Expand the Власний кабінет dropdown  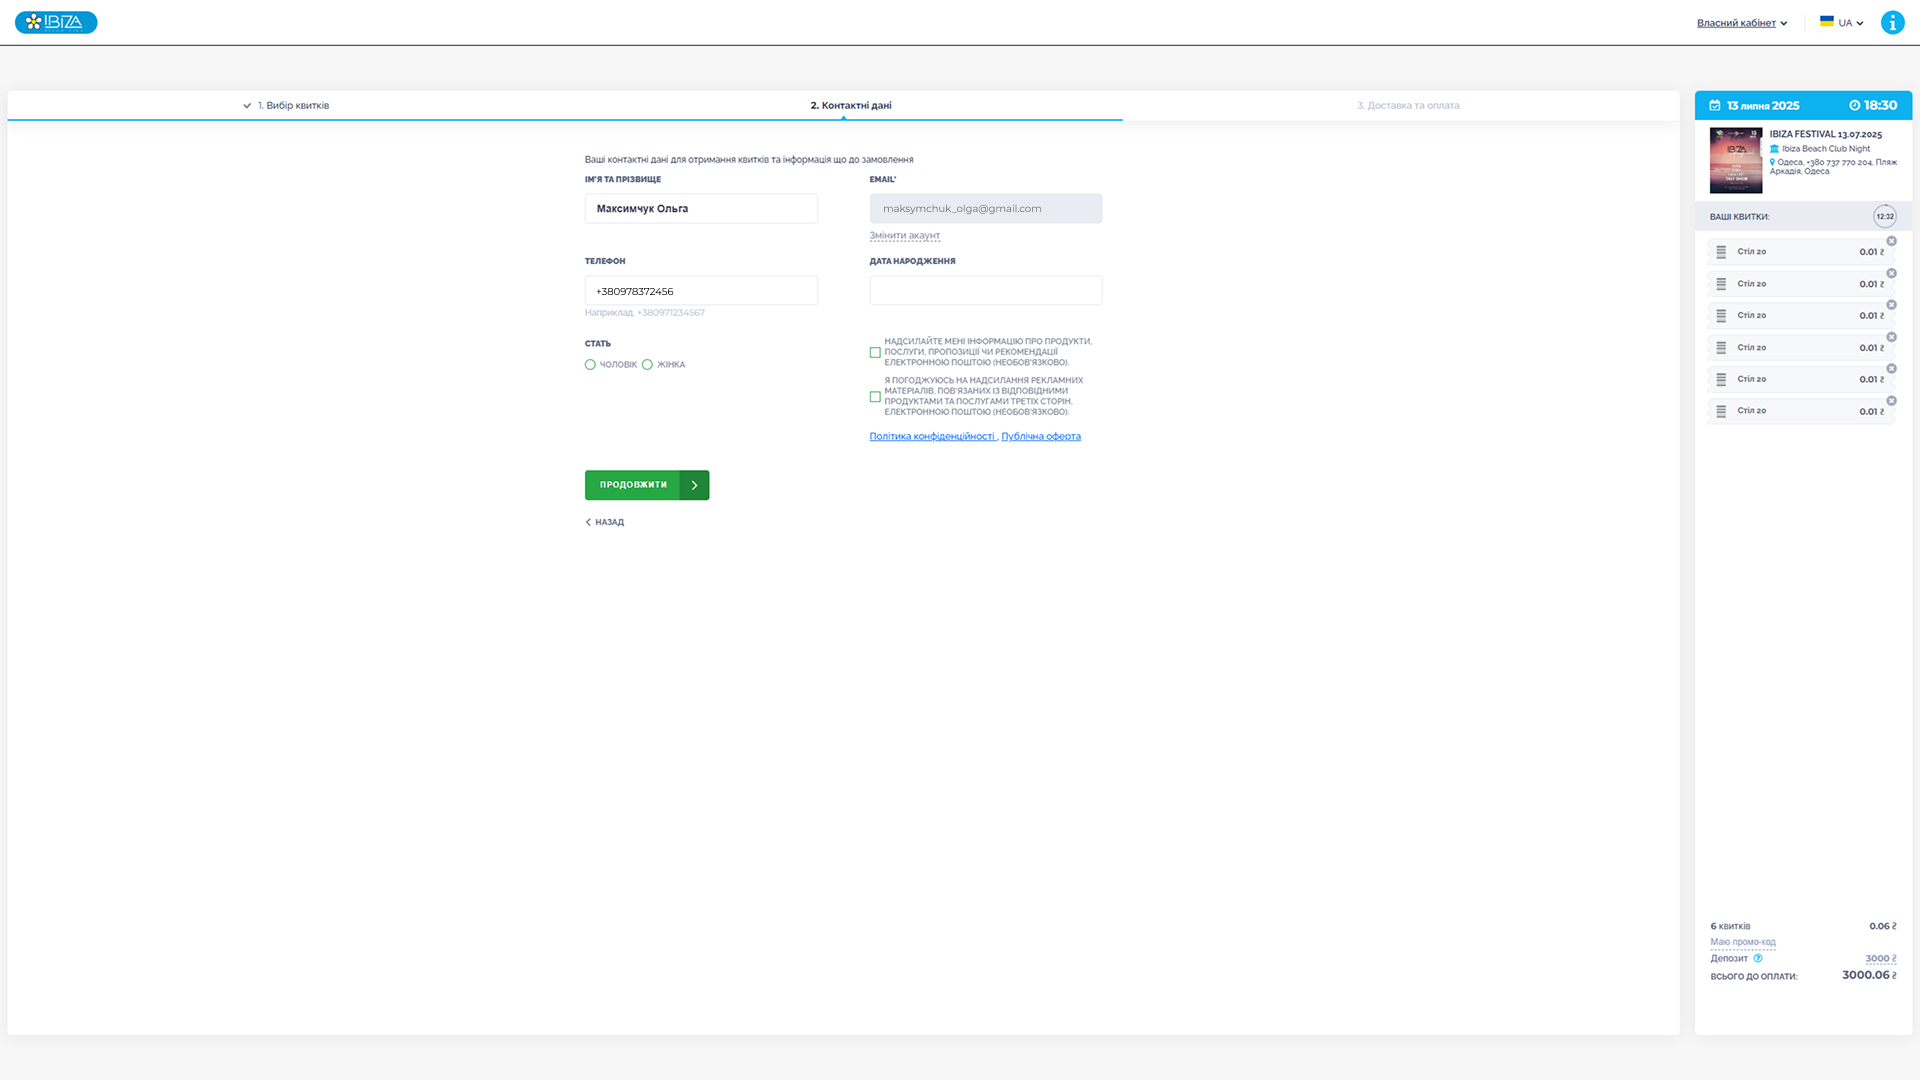[1741, 23]
